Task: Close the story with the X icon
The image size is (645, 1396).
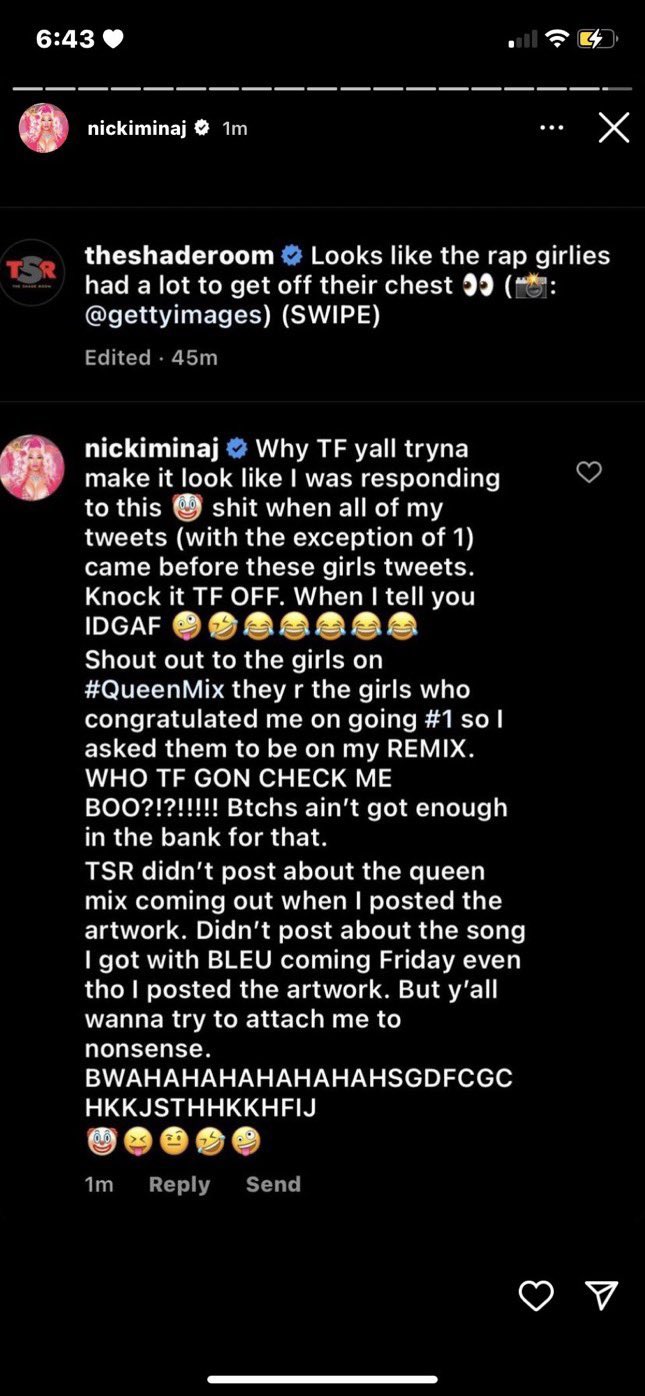Action: pos(613,127)
